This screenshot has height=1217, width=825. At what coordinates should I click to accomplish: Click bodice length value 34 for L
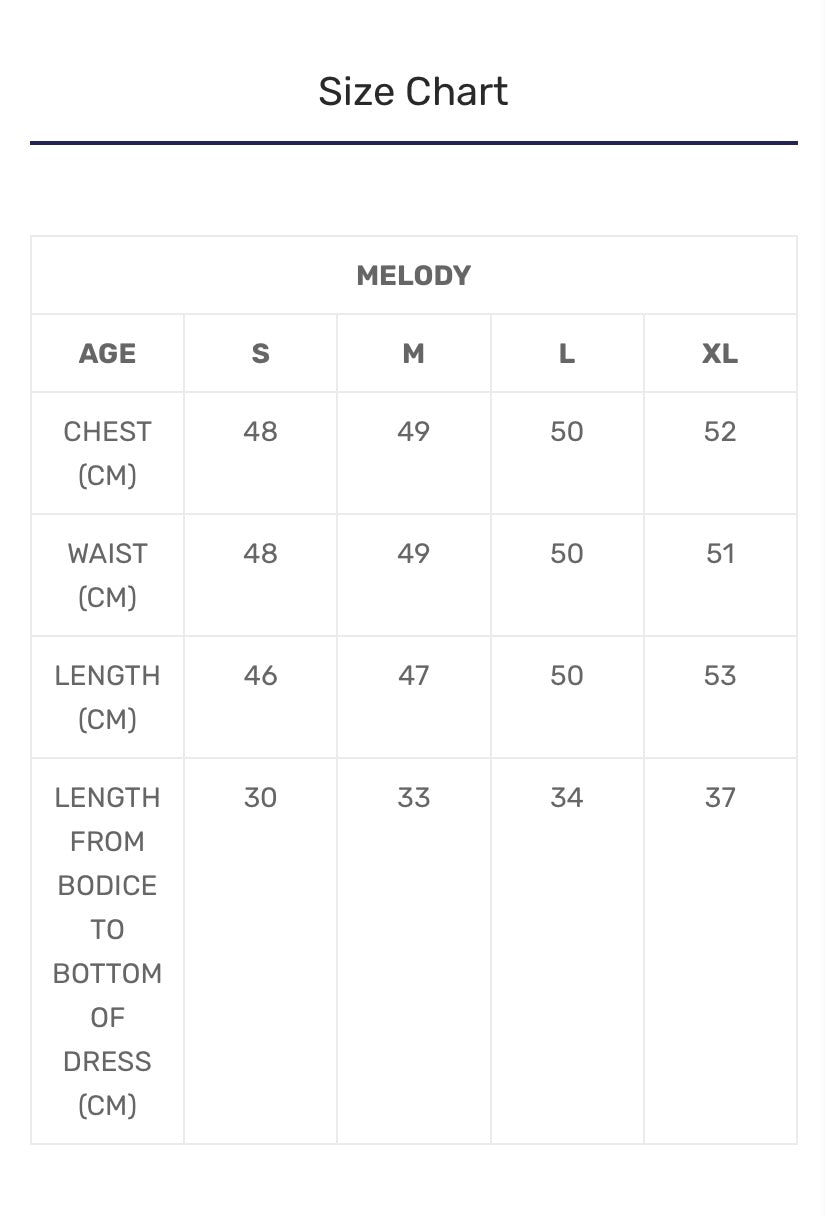[566, 798]
